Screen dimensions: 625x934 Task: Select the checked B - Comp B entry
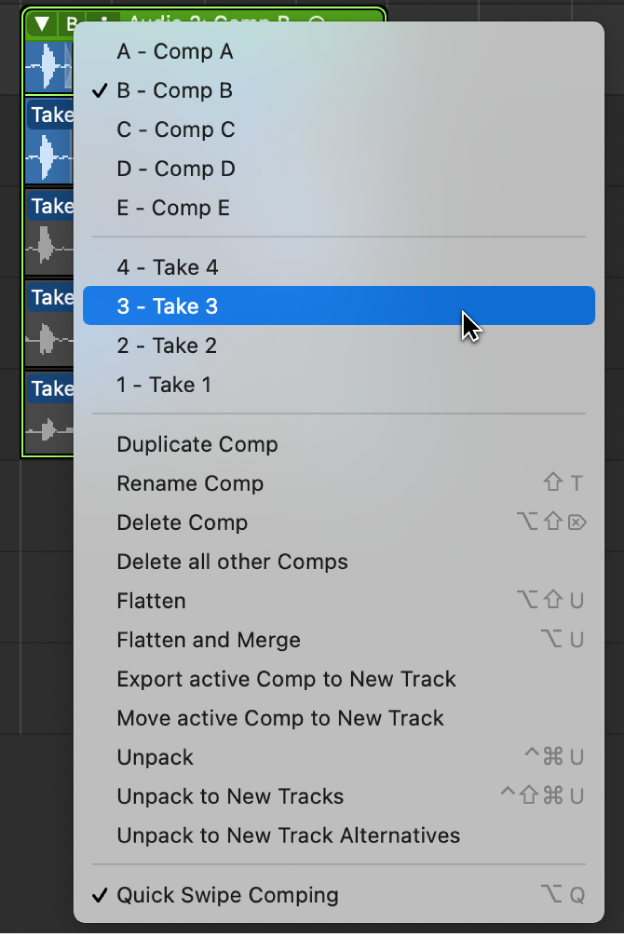pyautogui.click(x=174, y=91)
